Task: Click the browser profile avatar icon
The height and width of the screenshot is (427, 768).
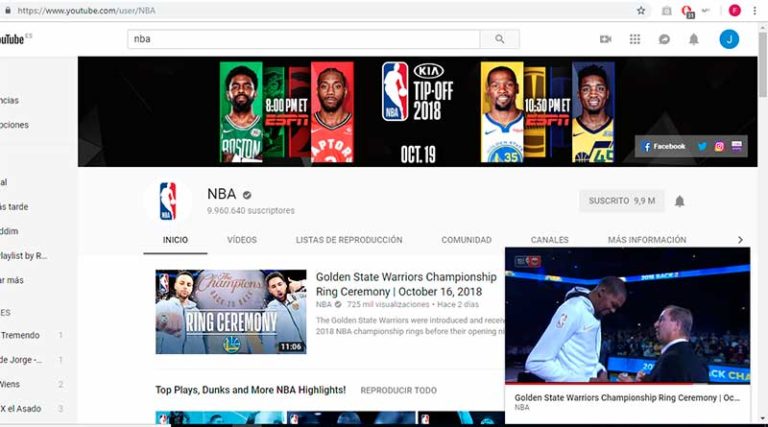Action: pyautogui.click(x=734, y=10)
